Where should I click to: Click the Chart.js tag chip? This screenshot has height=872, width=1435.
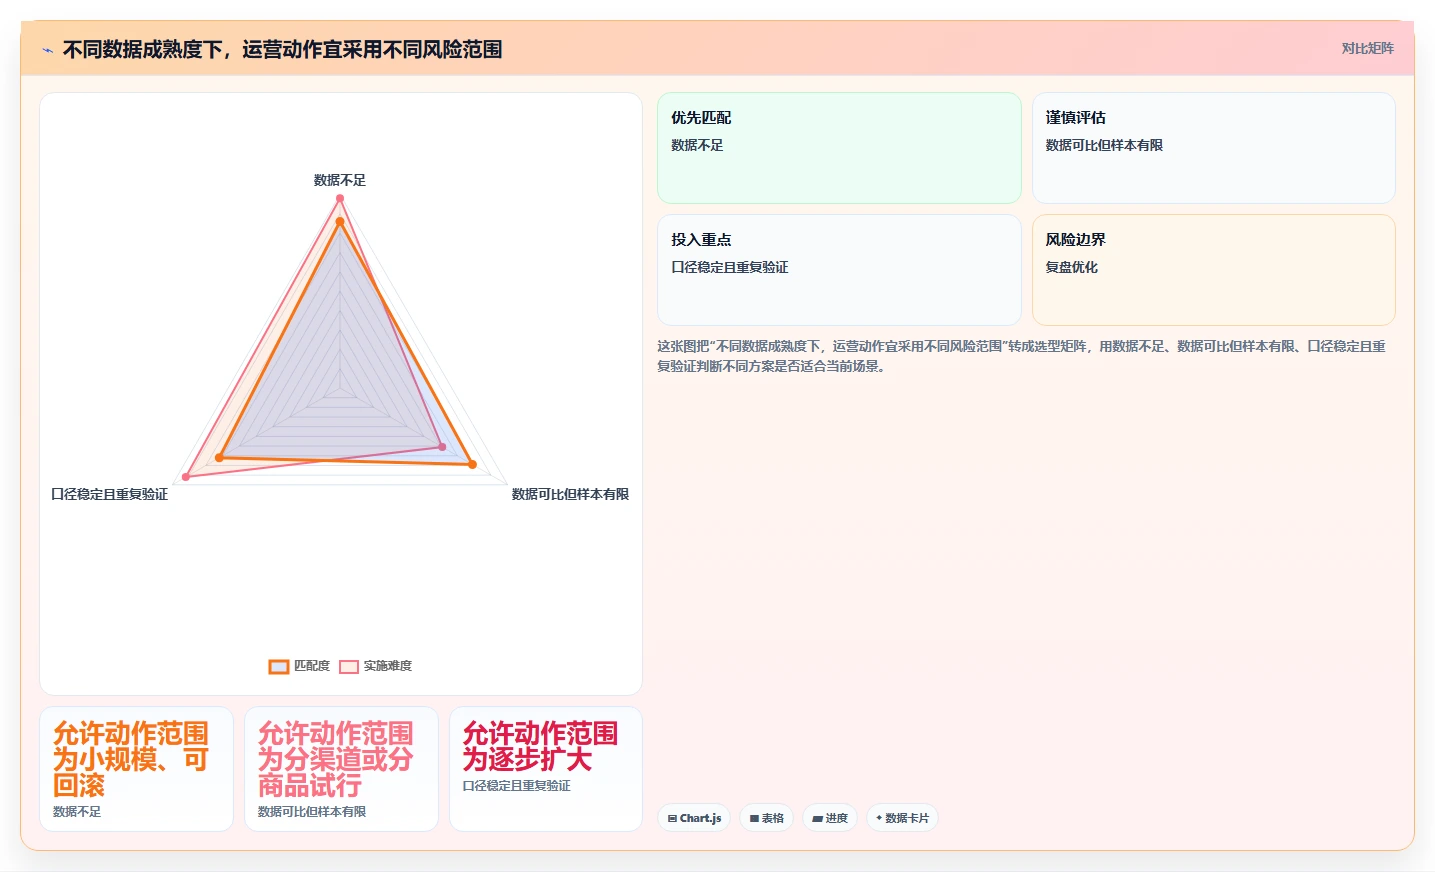694,818
